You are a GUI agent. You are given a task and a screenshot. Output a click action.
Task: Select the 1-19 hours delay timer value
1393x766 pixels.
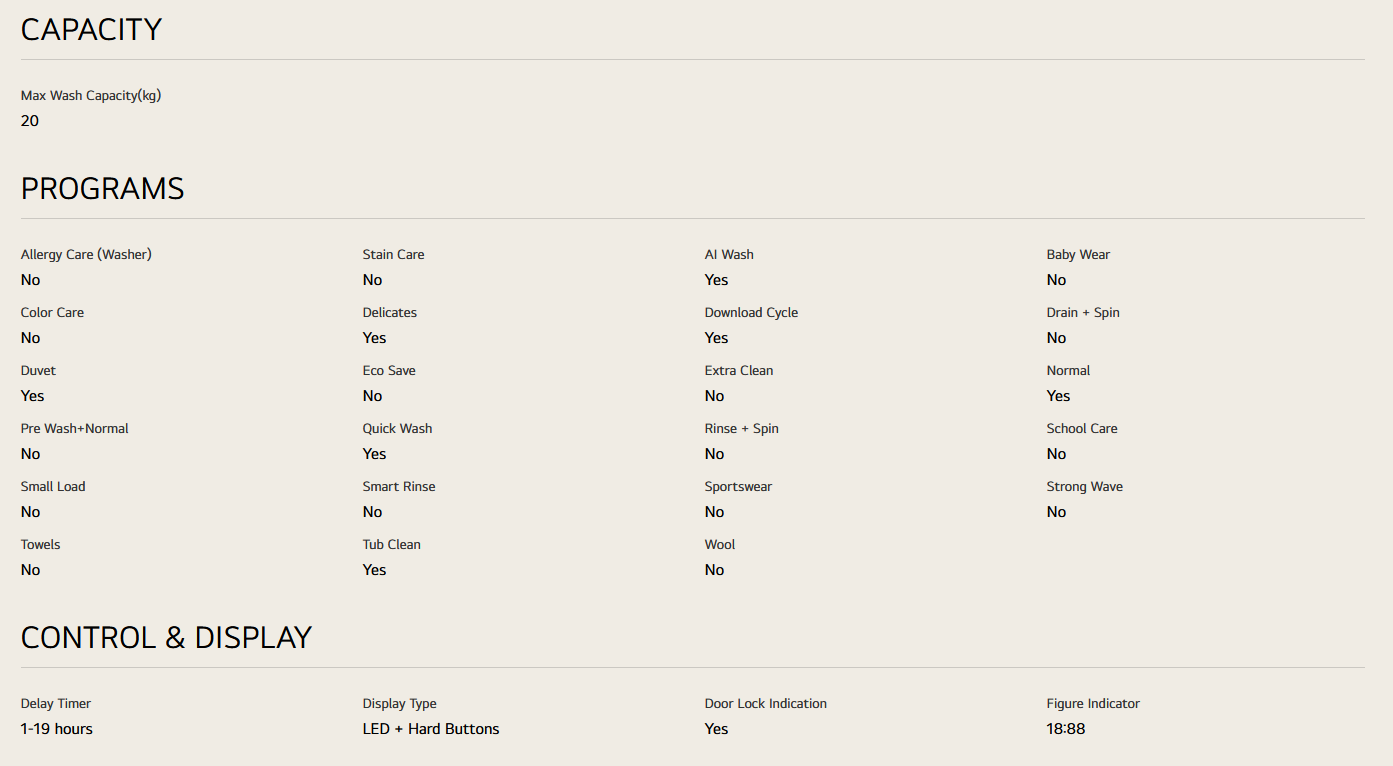click(57, 729)
